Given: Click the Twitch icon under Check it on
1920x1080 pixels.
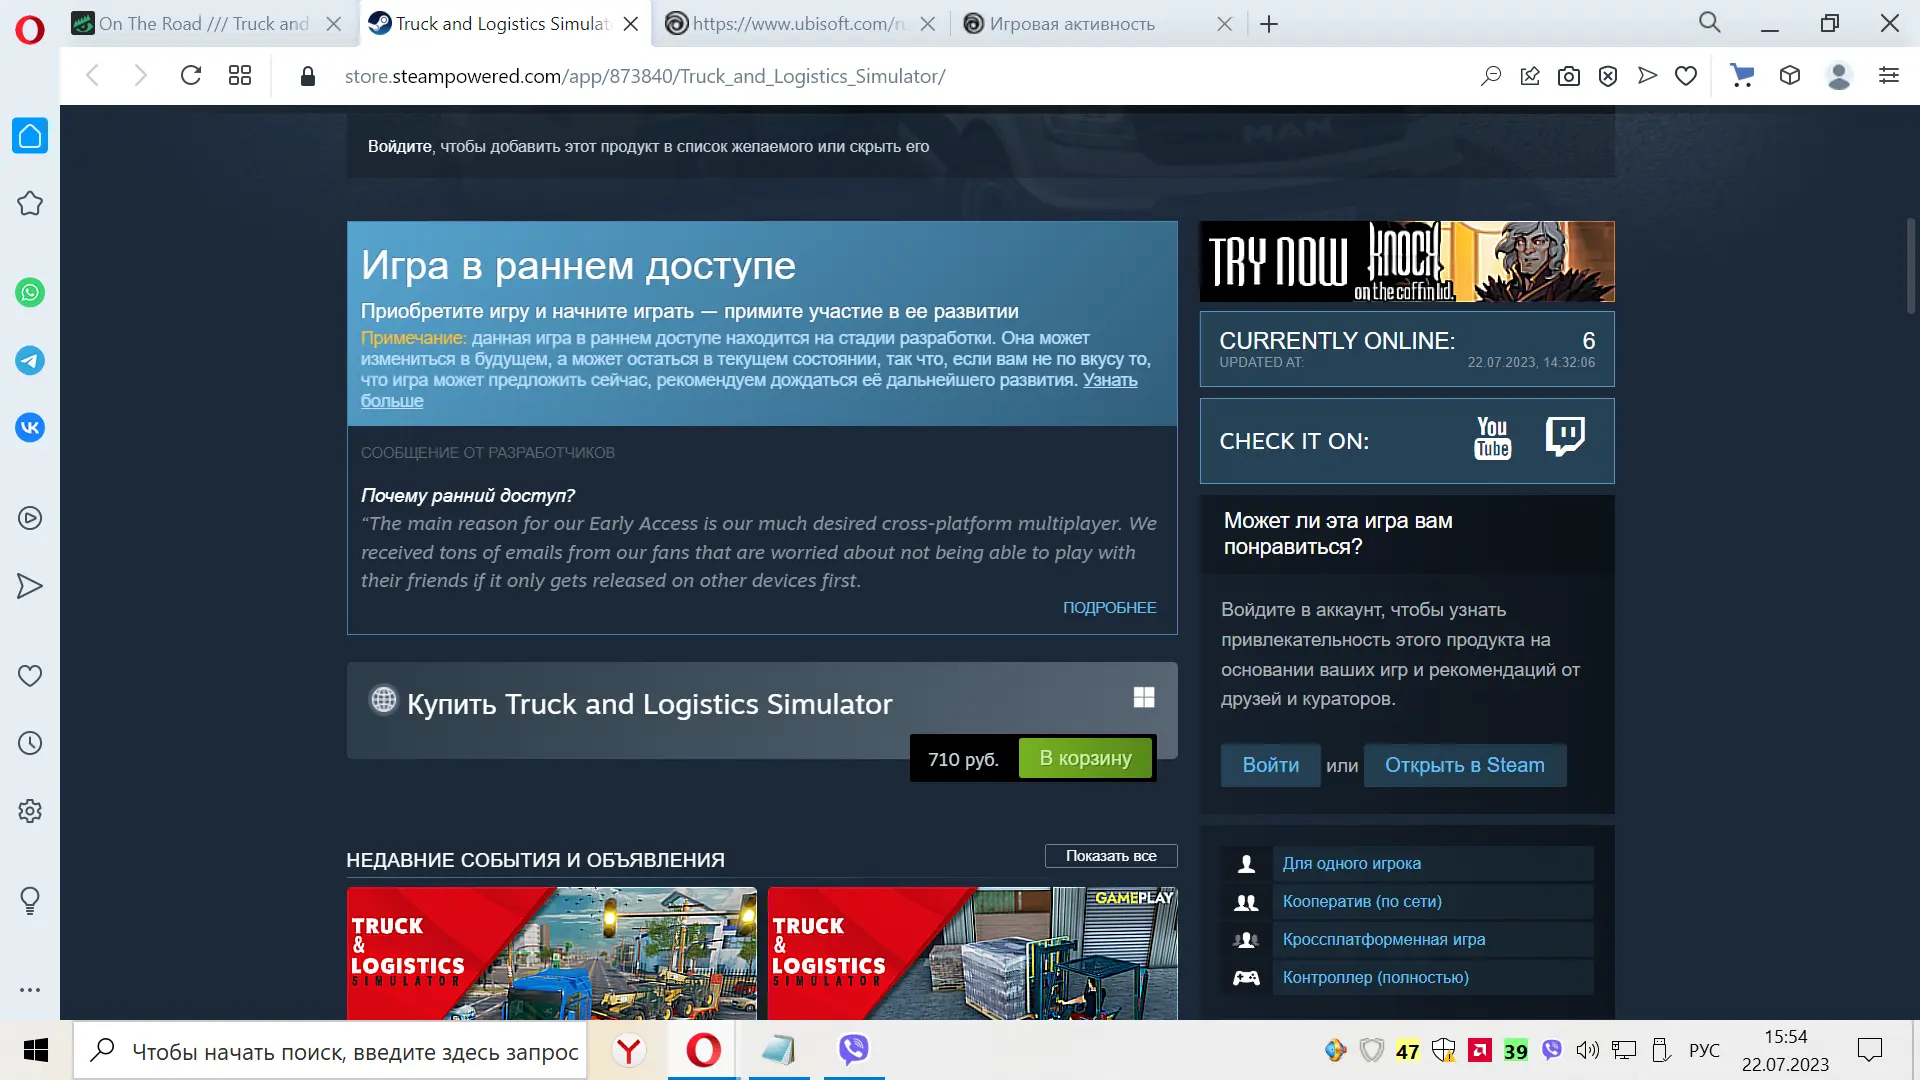Looking at the screenshot, I should pos(1565,437).
